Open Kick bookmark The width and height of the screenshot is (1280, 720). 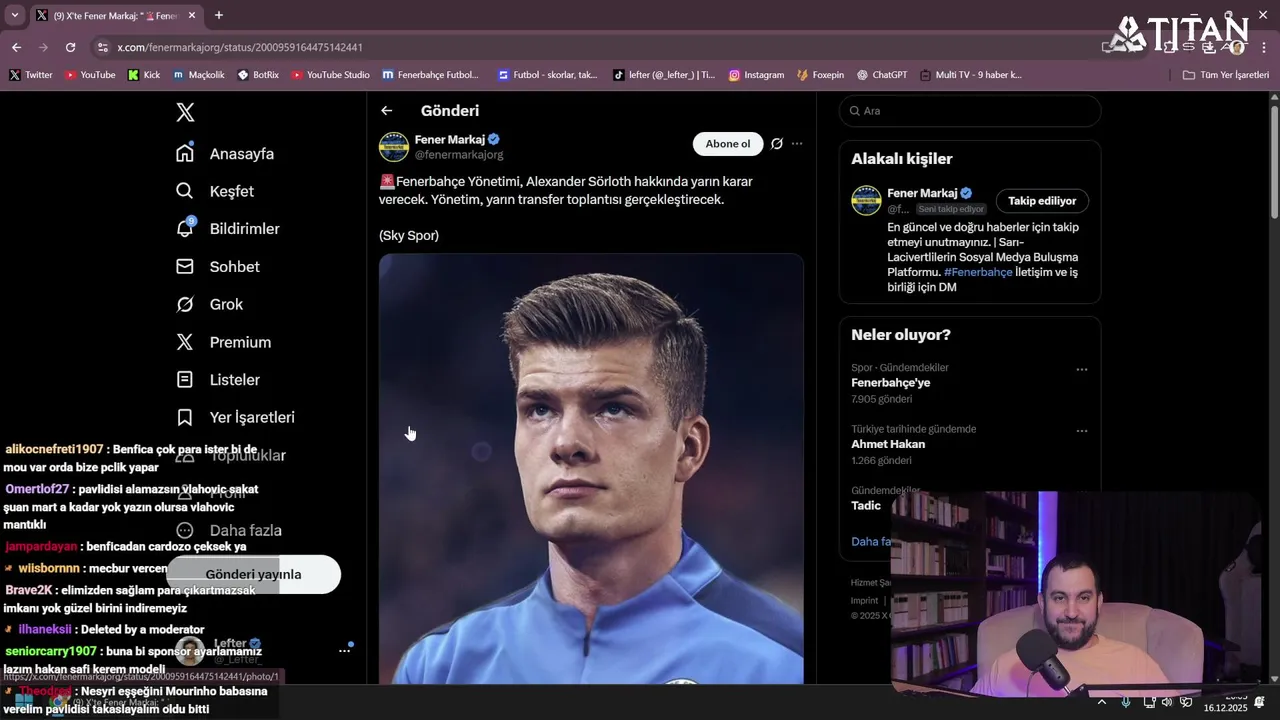[x=144, y=75]
